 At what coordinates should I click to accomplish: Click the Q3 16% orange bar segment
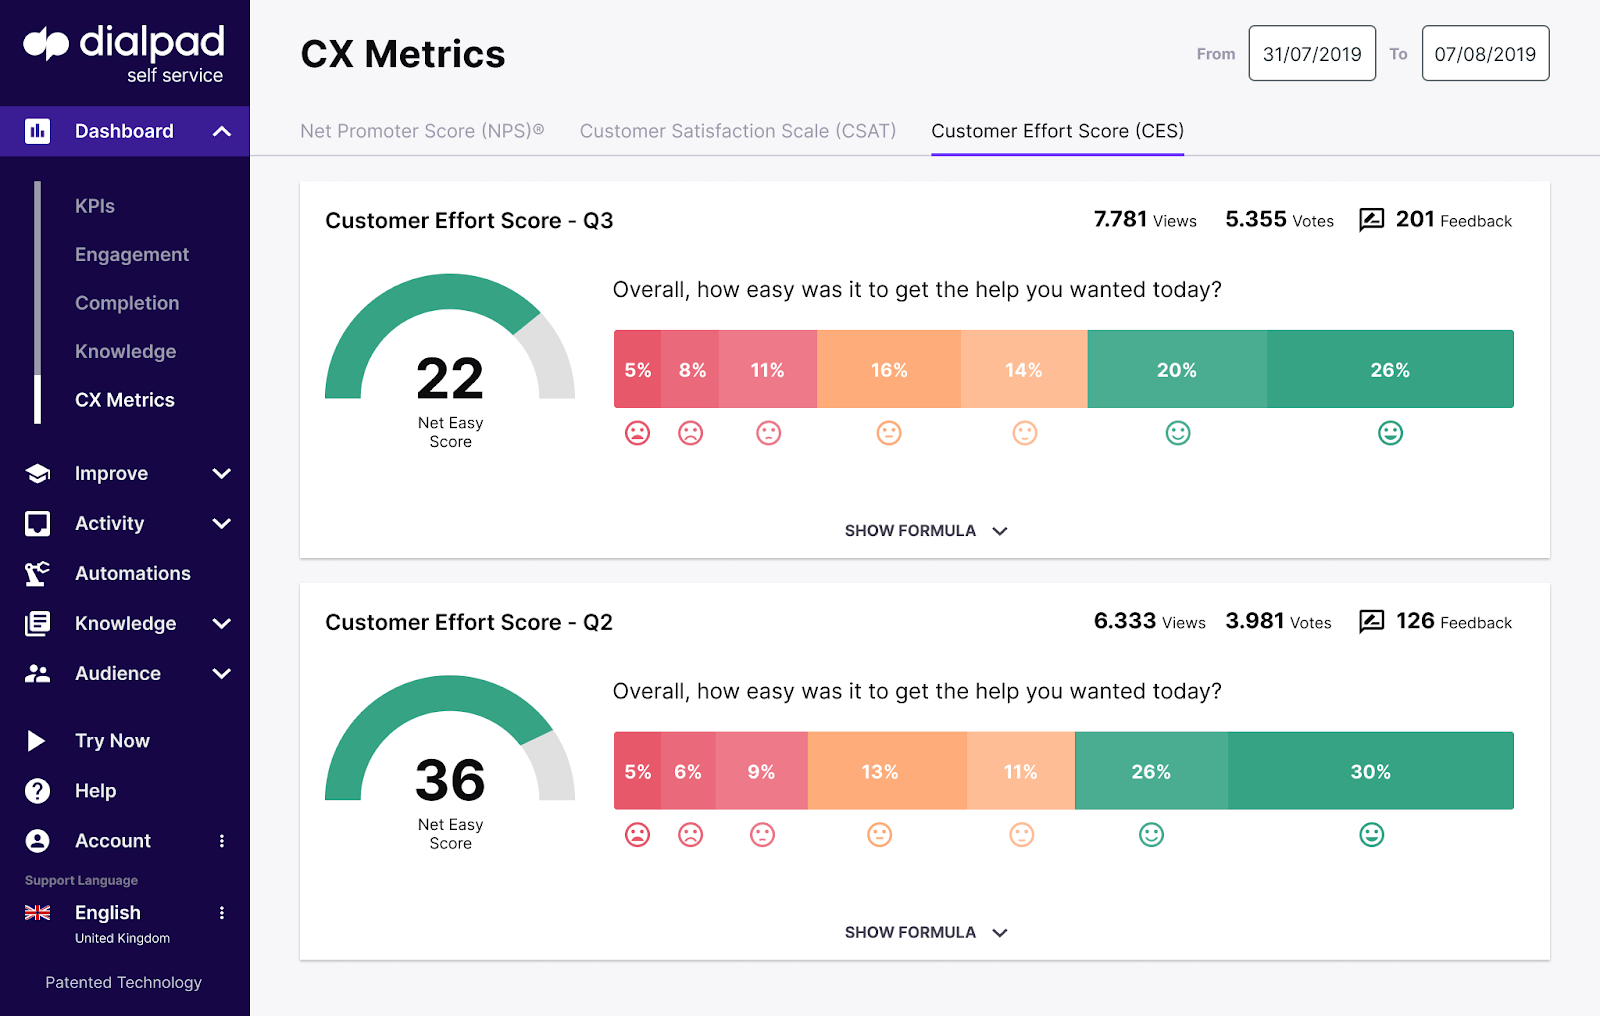[889, 369]
